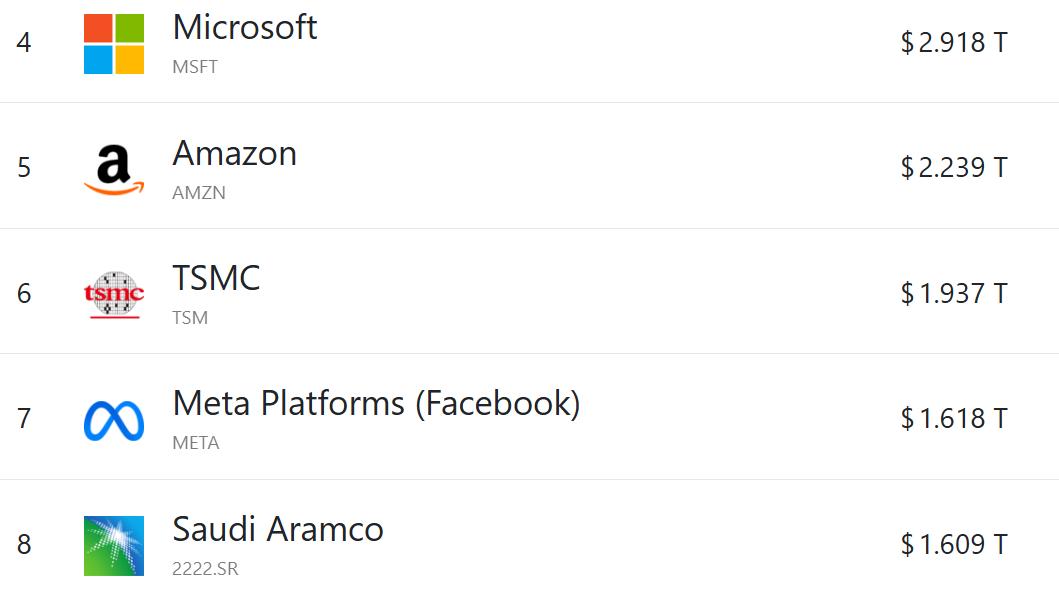Select the TSM ticker label
The image size is (1059, 599).
click(190, 318)
